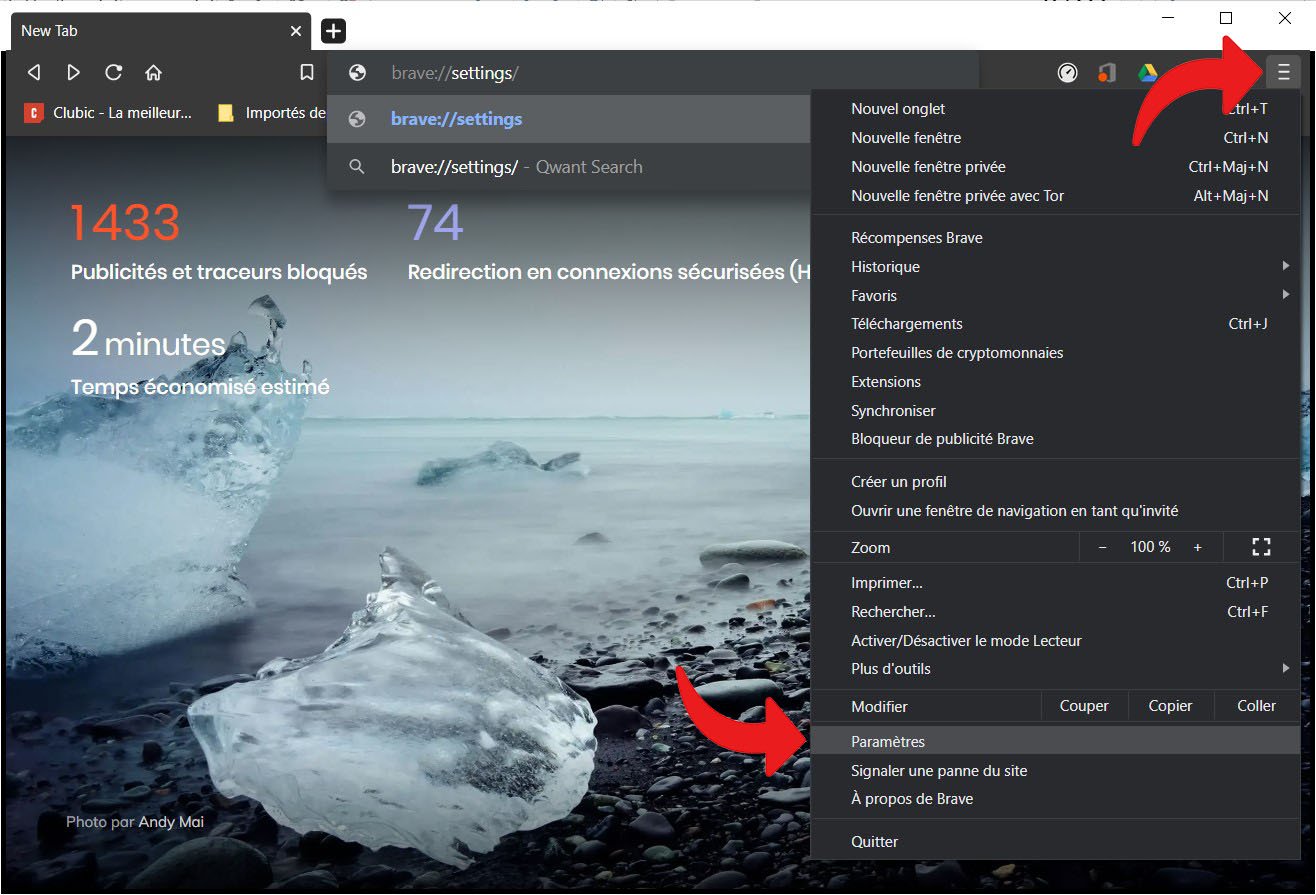This screenshot has width=1316, height=895.
Task: Increase zoom with the plus button
Action: coord(1197,547)
